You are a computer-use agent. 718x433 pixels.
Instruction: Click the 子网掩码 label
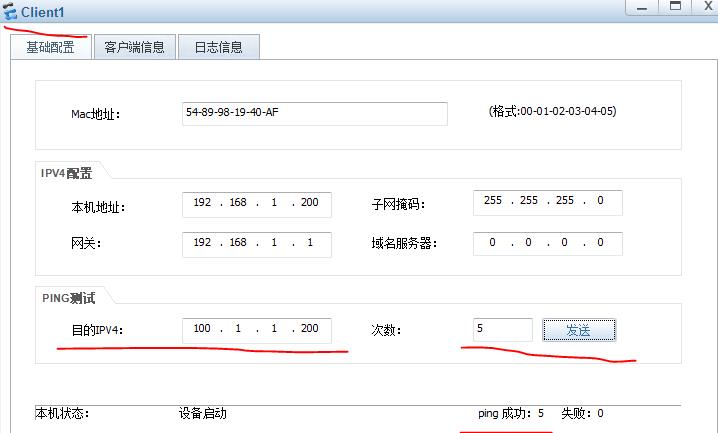click(x=398, y=204)
